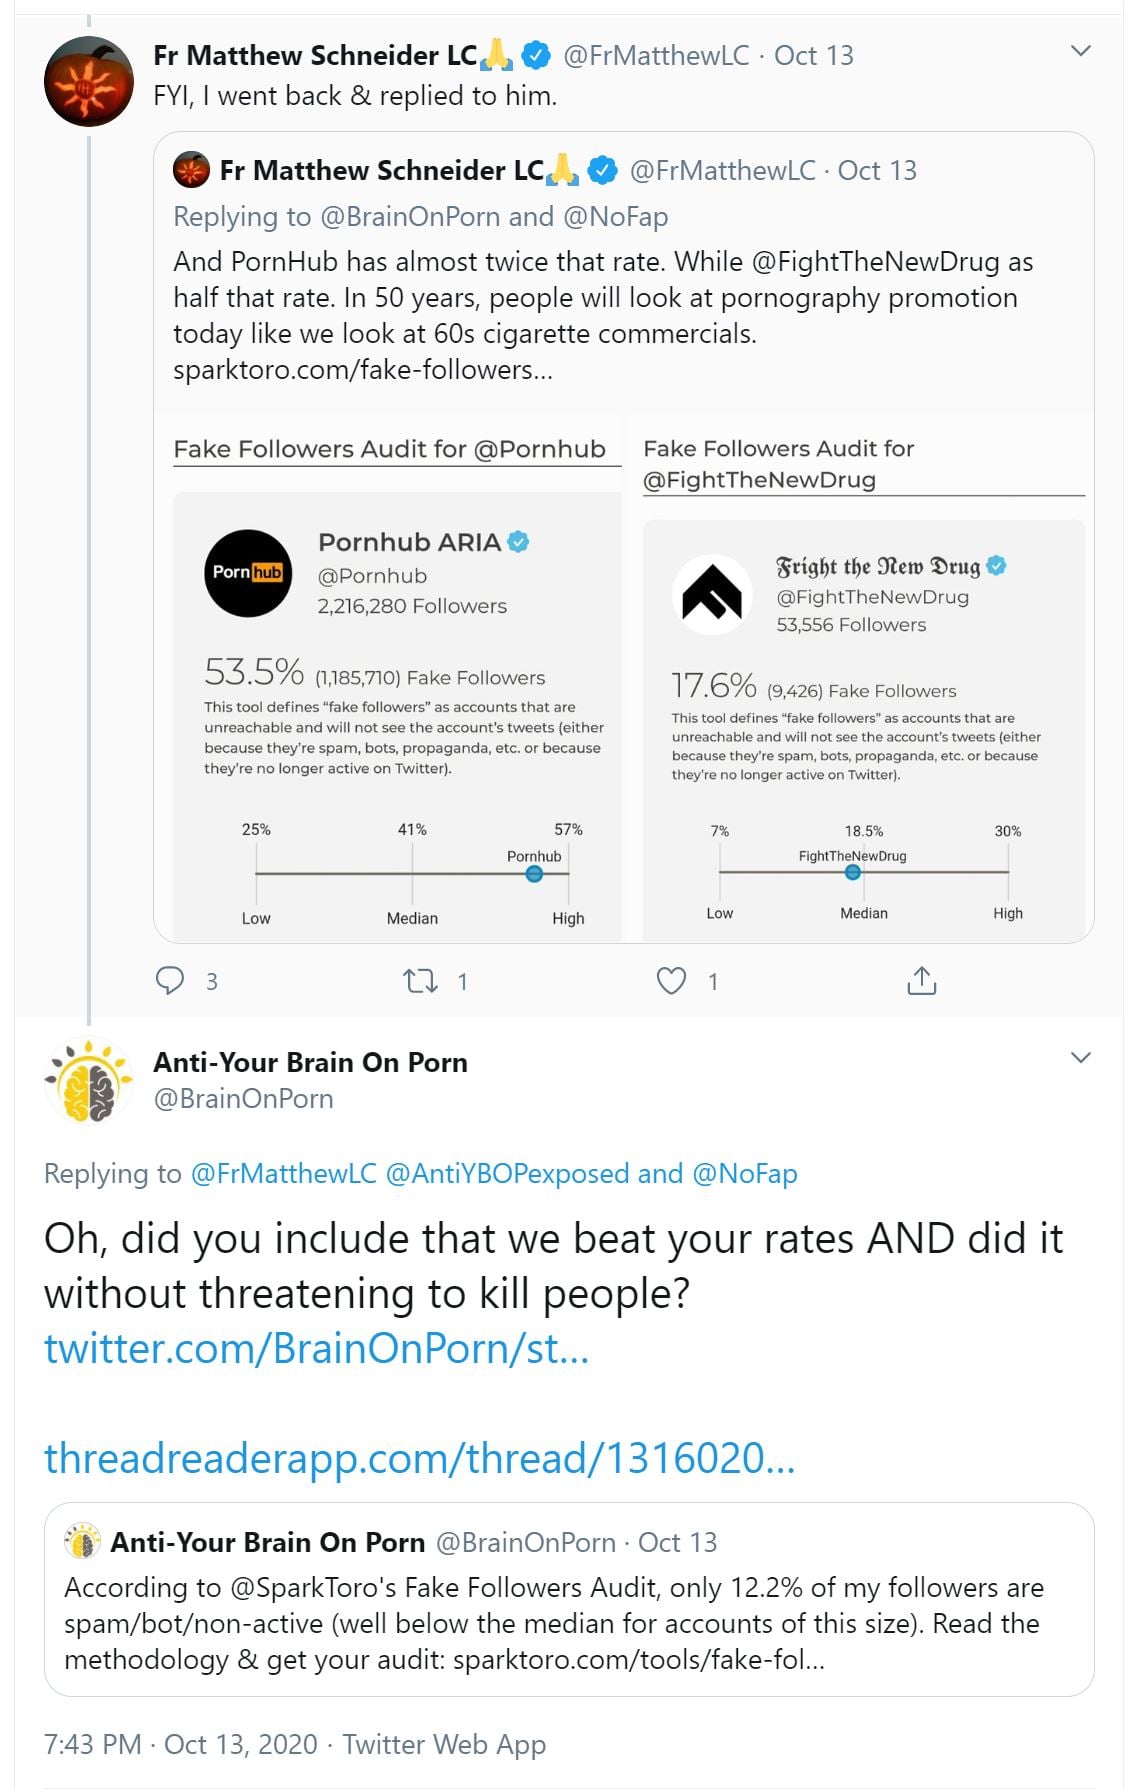Click the reply speech bubble icon
Viewport: 1142px width, 1789px height.
coord(170,980)
